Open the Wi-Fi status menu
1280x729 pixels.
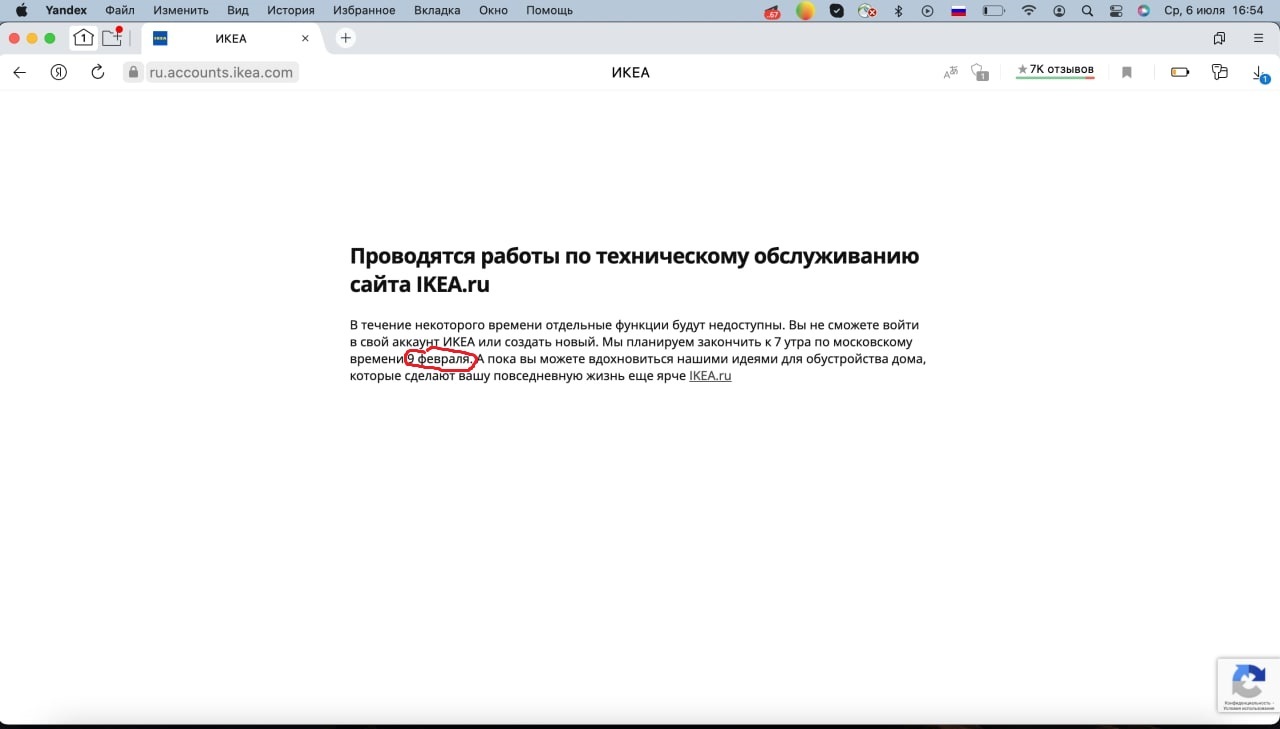1029,11
